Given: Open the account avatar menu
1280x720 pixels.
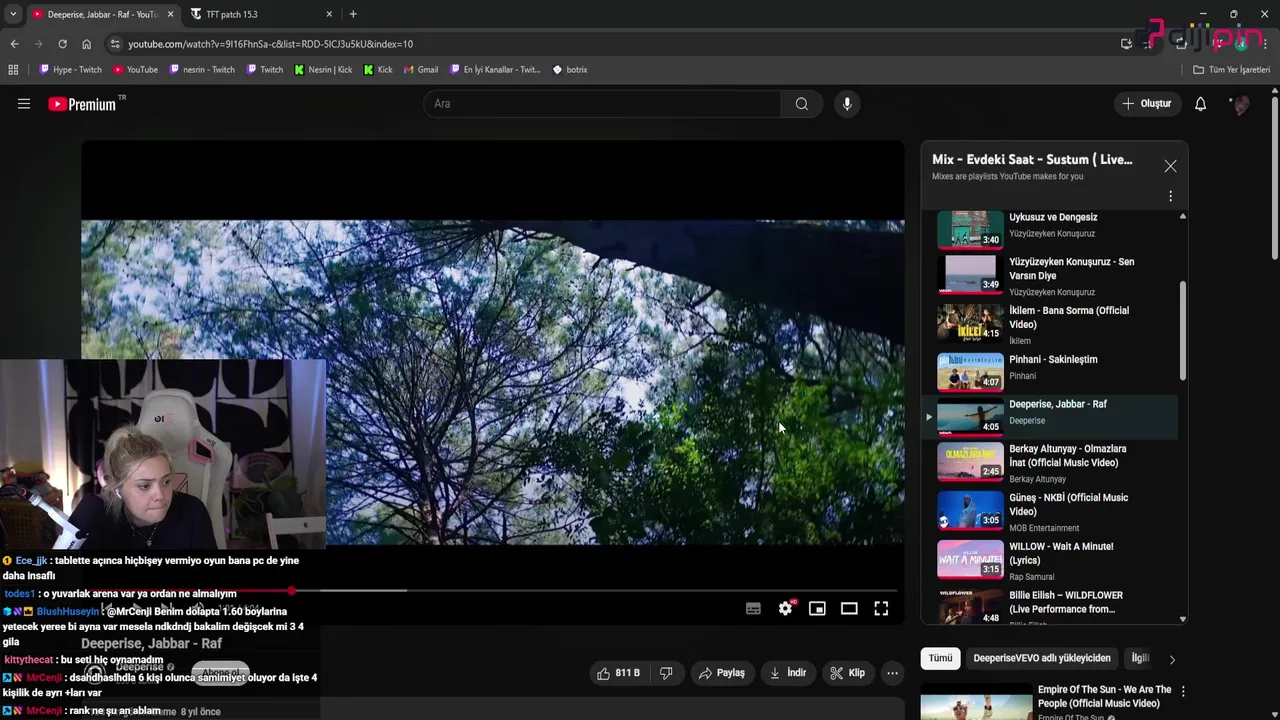Looking at the screenshot, I should point(1240,104).
